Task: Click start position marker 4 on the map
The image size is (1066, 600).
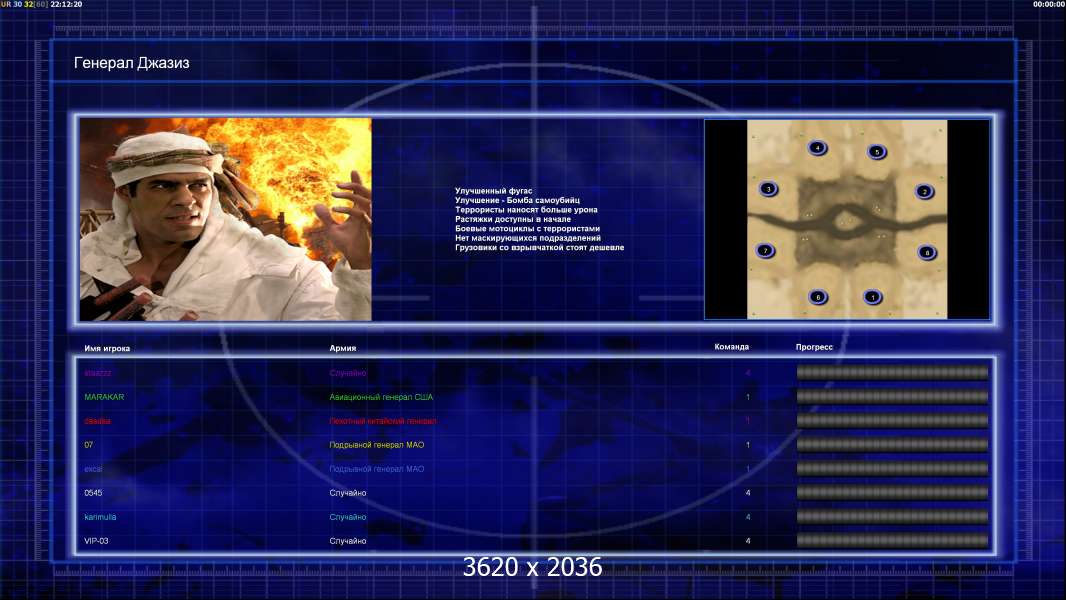Action: pyautogui.click(x=817, y=147)
